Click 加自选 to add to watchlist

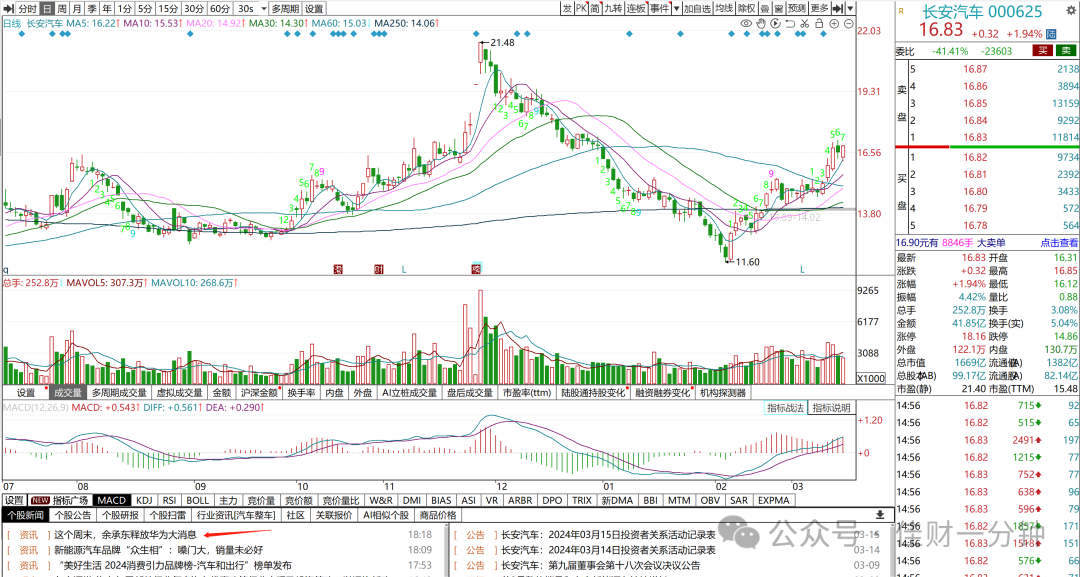(697, 8)
